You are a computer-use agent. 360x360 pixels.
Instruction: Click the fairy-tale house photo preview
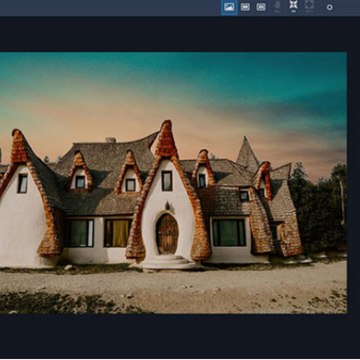pos(173,183)
